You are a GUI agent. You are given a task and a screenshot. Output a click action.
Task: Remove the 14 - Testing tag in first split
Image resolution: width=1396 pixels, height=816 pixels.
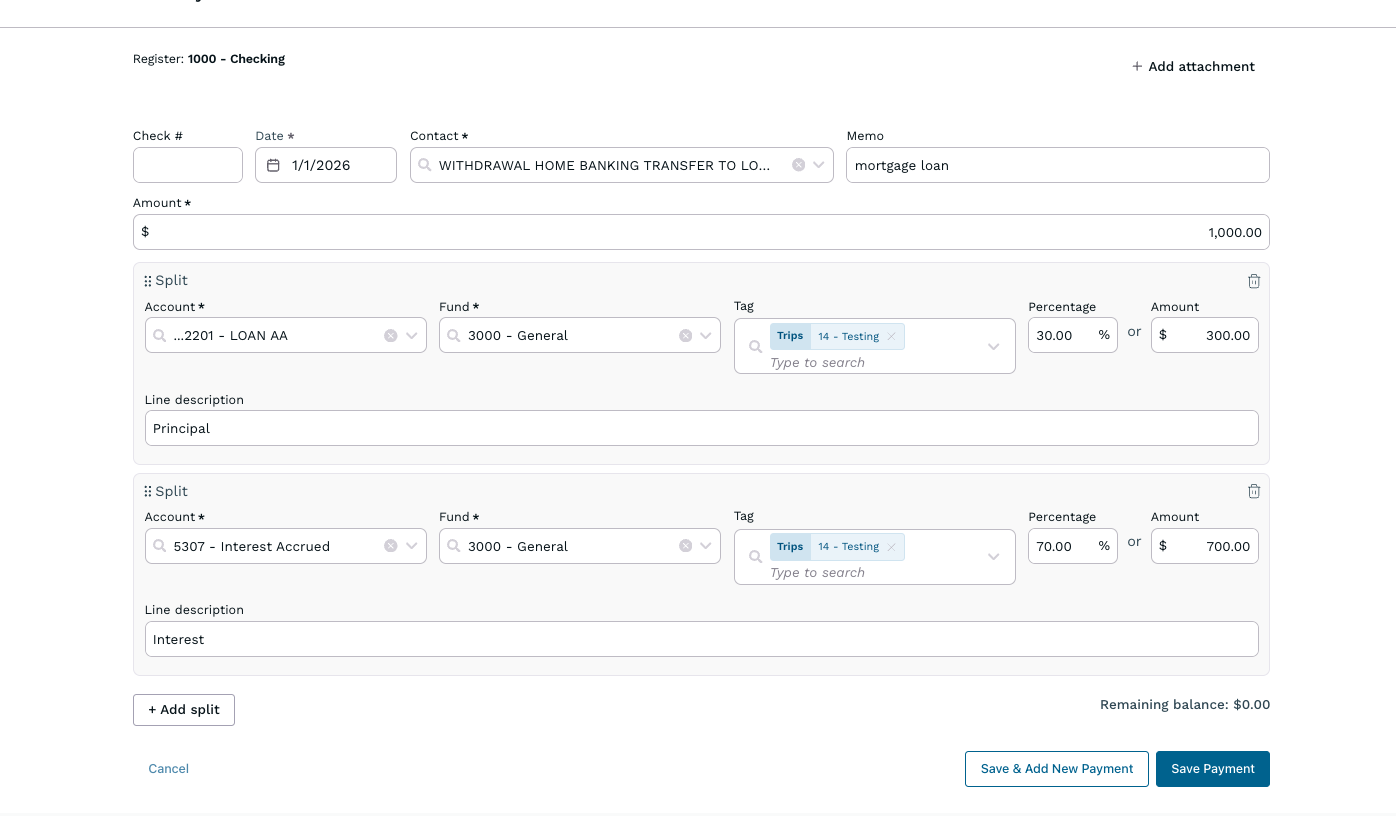[889, 335]
